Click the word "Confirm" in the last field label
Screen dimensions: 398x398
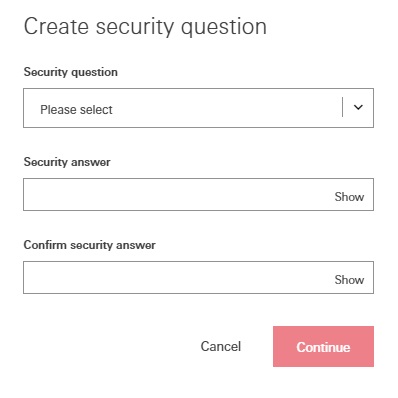pyautogui.click(x=45, y=245)
